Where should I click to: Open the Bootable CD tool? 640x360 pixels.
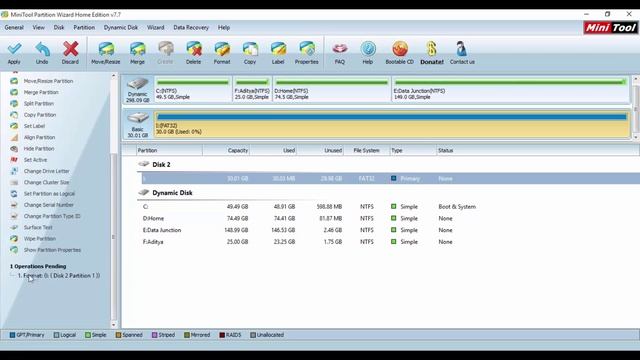(400, 49)
